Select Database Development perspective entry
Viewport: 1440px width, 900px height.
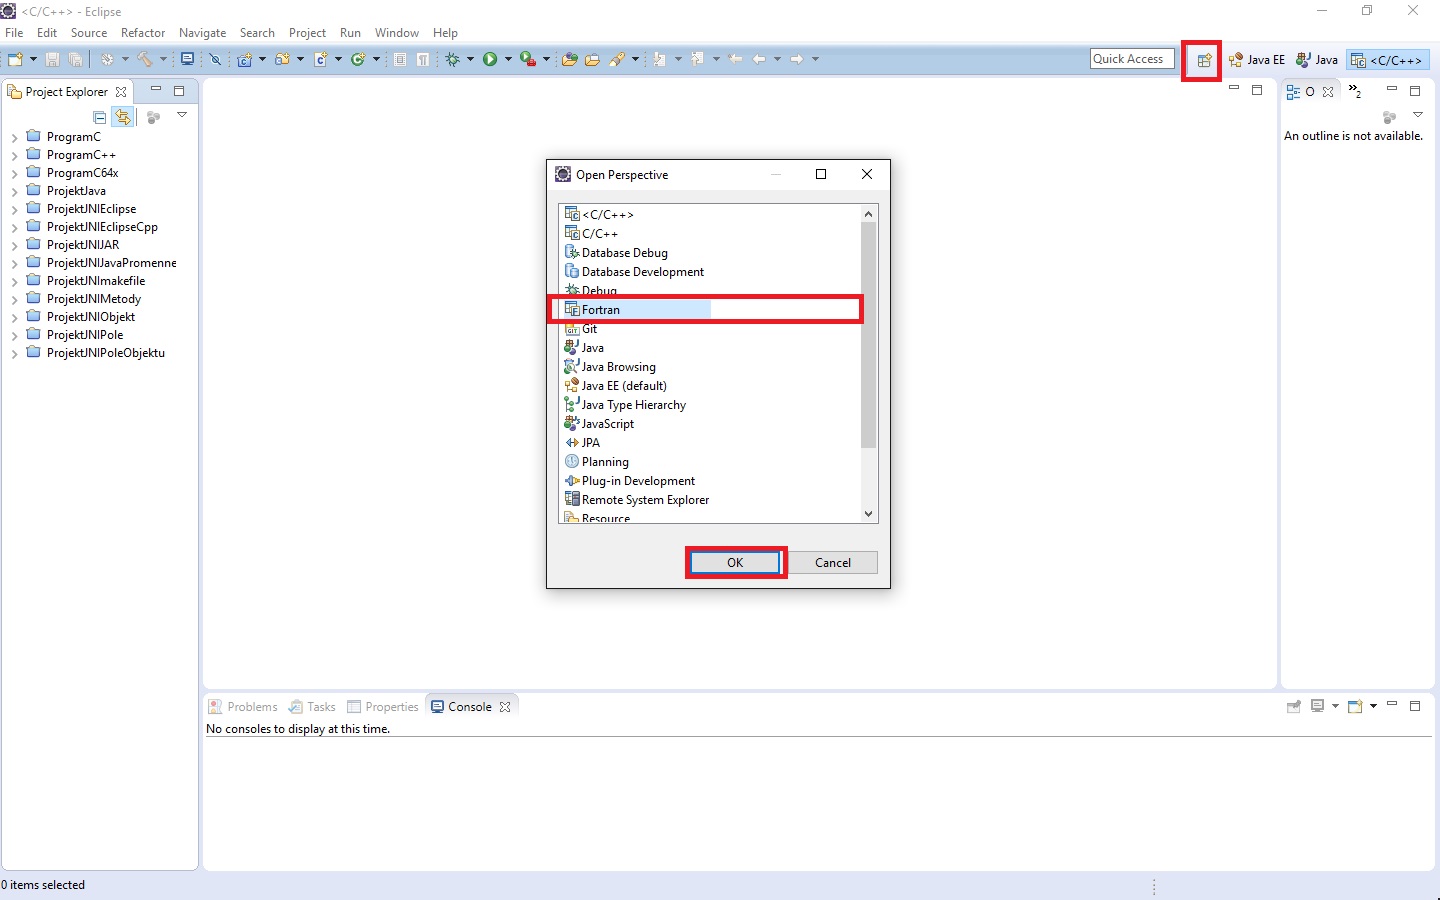(634, 272)
